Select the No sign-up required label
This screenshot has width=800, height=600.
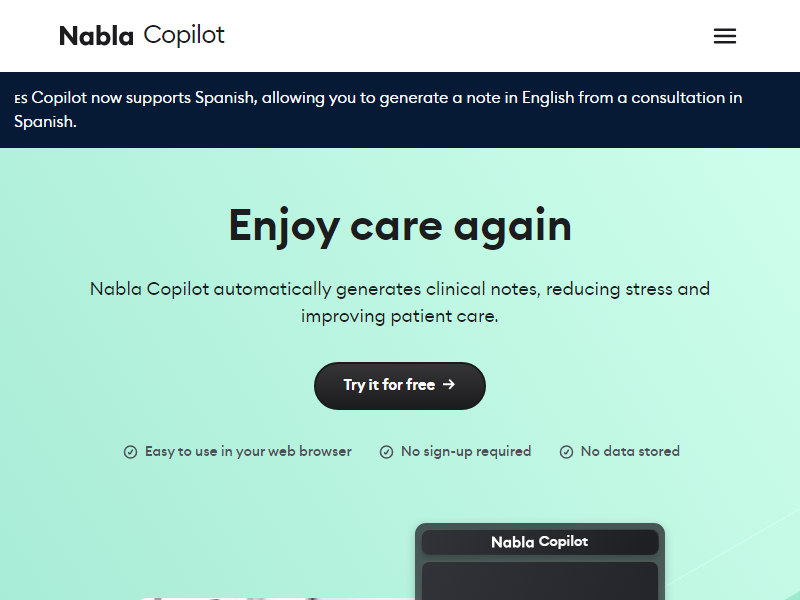[x=466, y=452]
